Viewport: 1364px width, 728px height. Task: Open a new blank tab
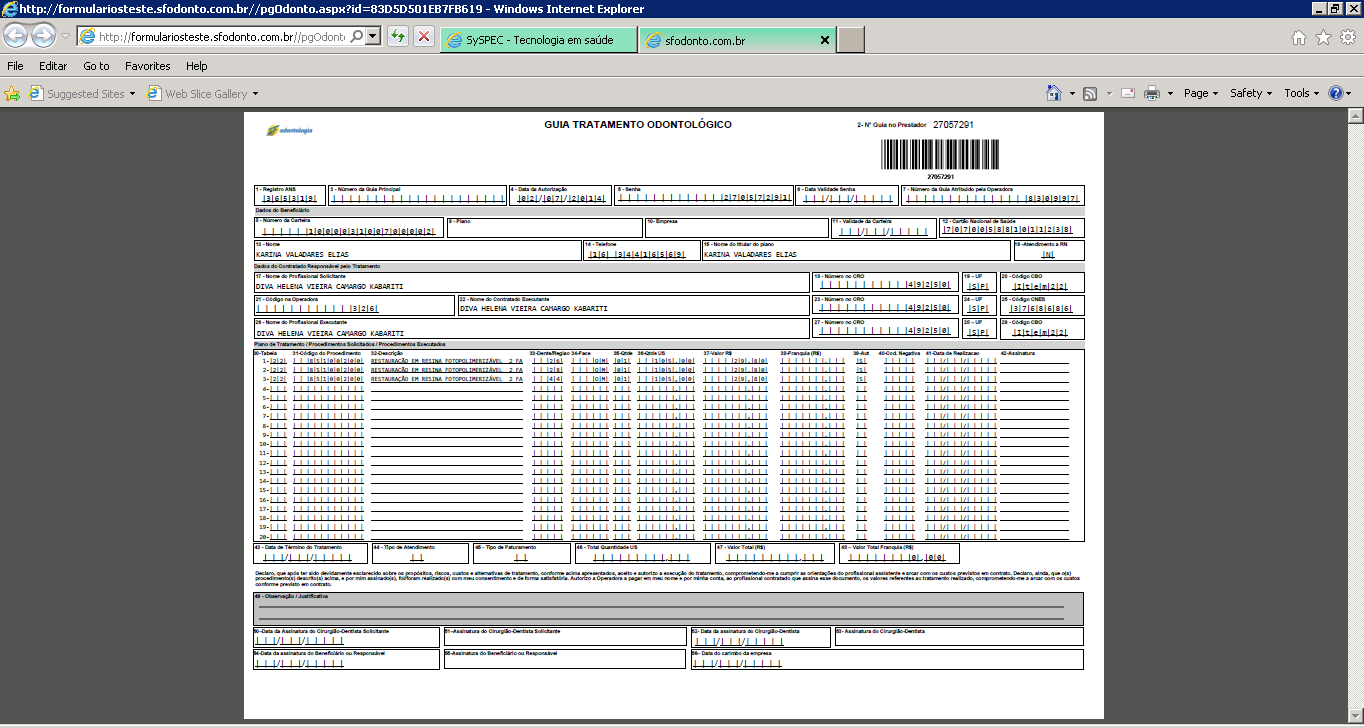850,40
